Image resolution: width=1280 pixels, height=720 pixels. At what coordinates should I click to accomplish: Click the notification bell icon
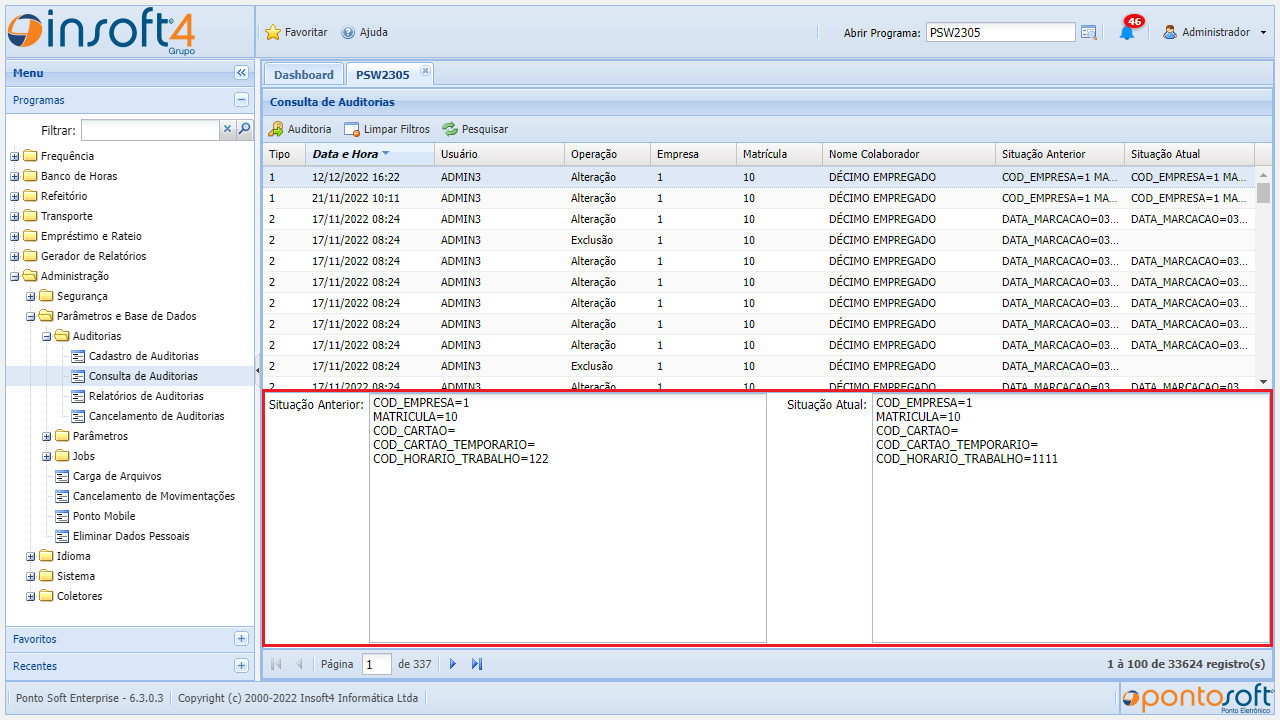tap(1126, 32)
